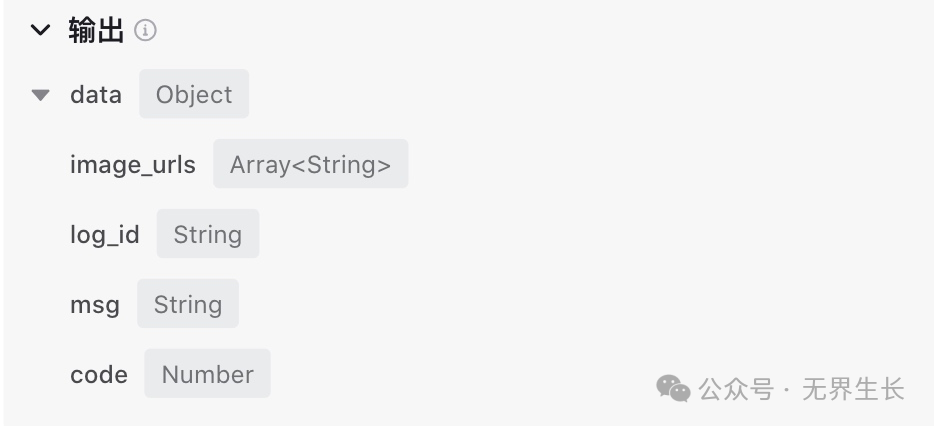The height and width of the screenshot is (426, 934).
Task: Click the 输出 section heading
Action: 96,31
